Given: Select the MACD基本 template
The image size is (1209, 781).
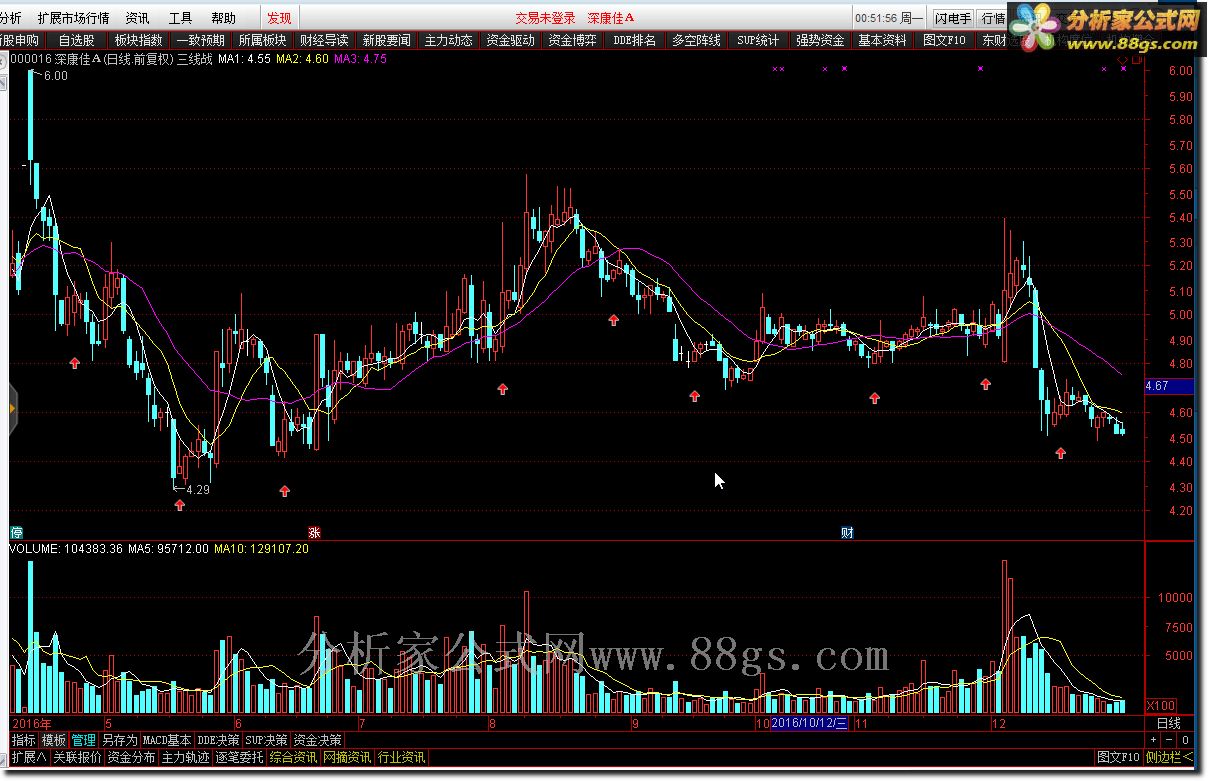Looking at the screenshot, I should [x=166, y=741].
